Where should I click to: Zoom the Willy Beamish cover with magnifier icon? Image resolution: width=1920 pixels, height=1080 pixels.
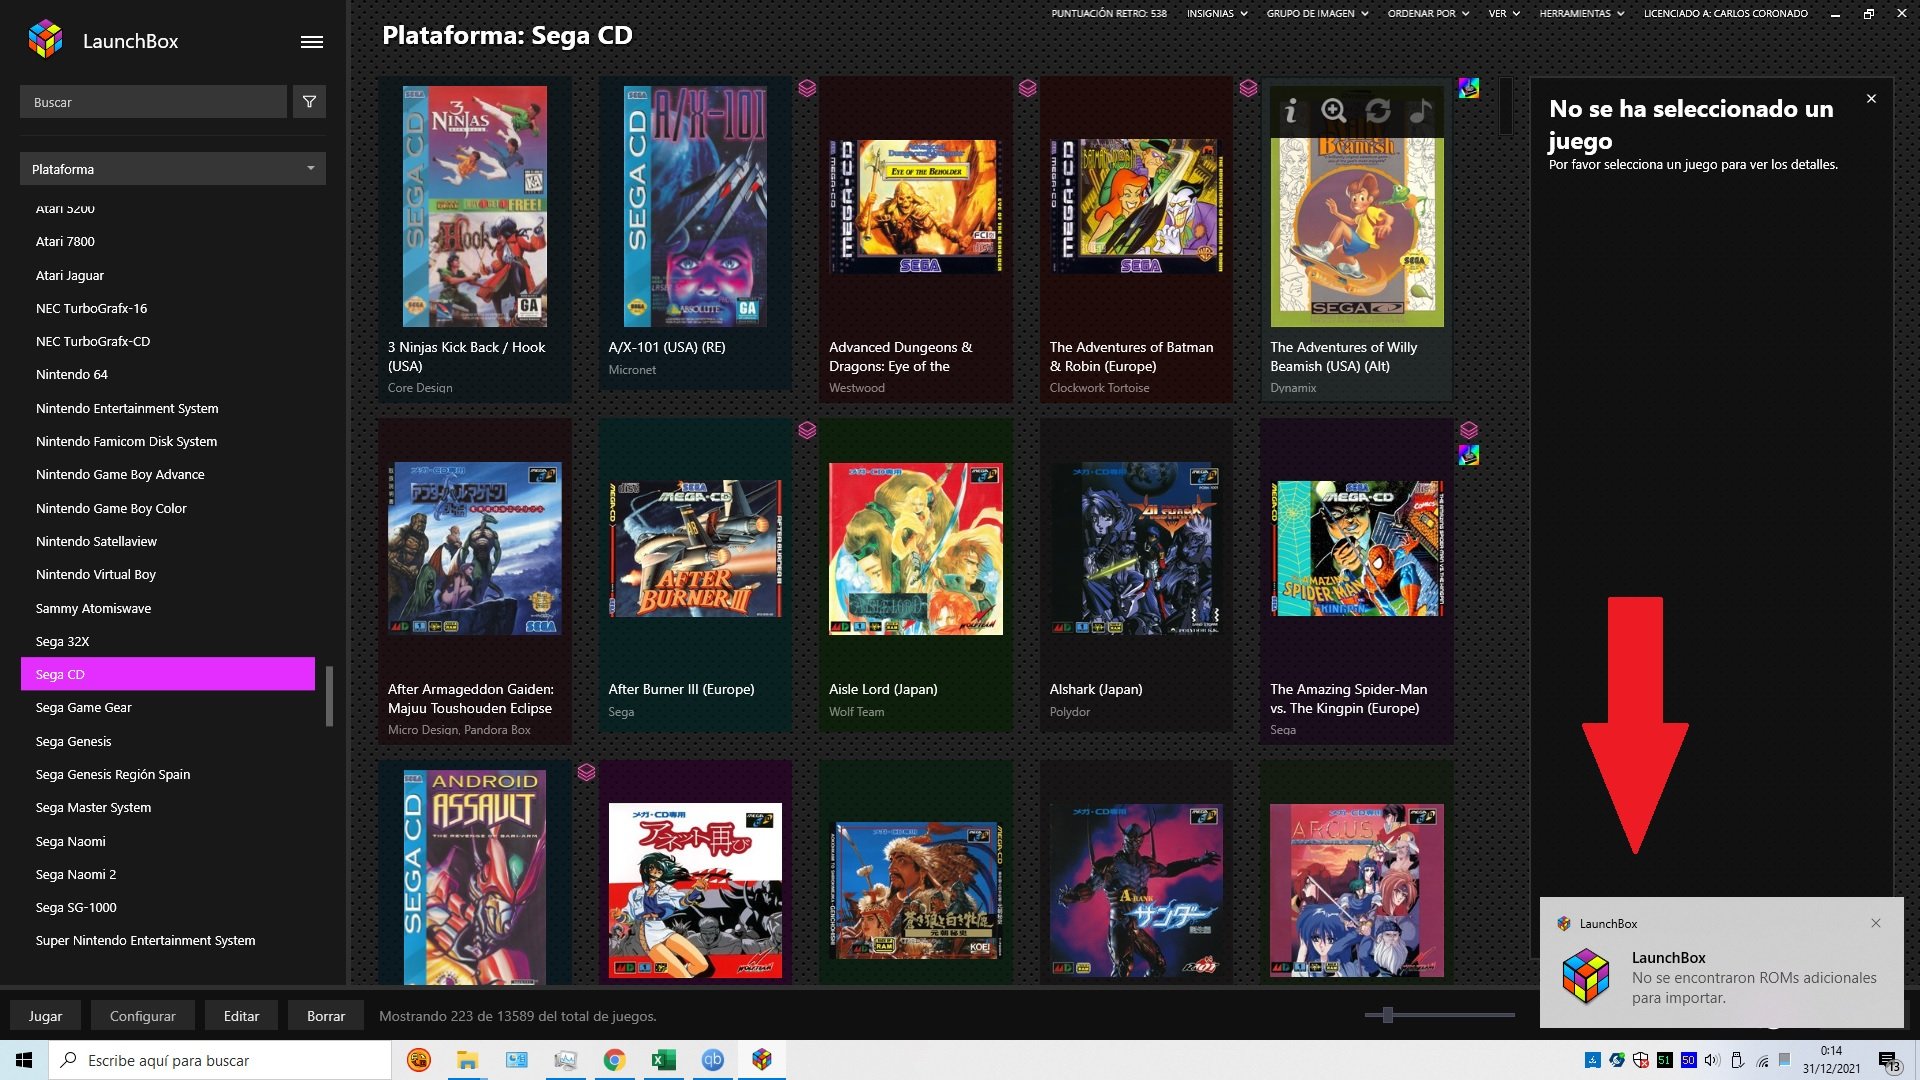1333,111
